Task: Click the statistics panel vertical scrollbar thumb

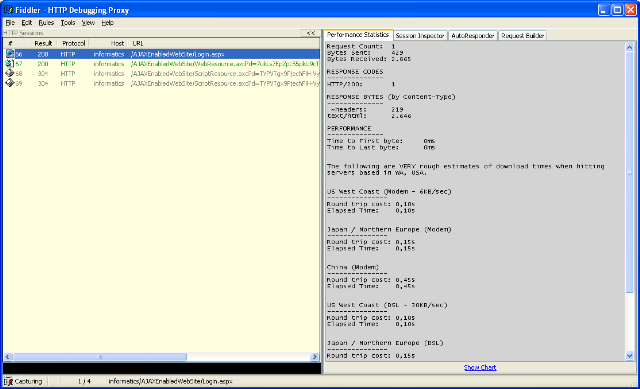Action: (x=629, y=172)
